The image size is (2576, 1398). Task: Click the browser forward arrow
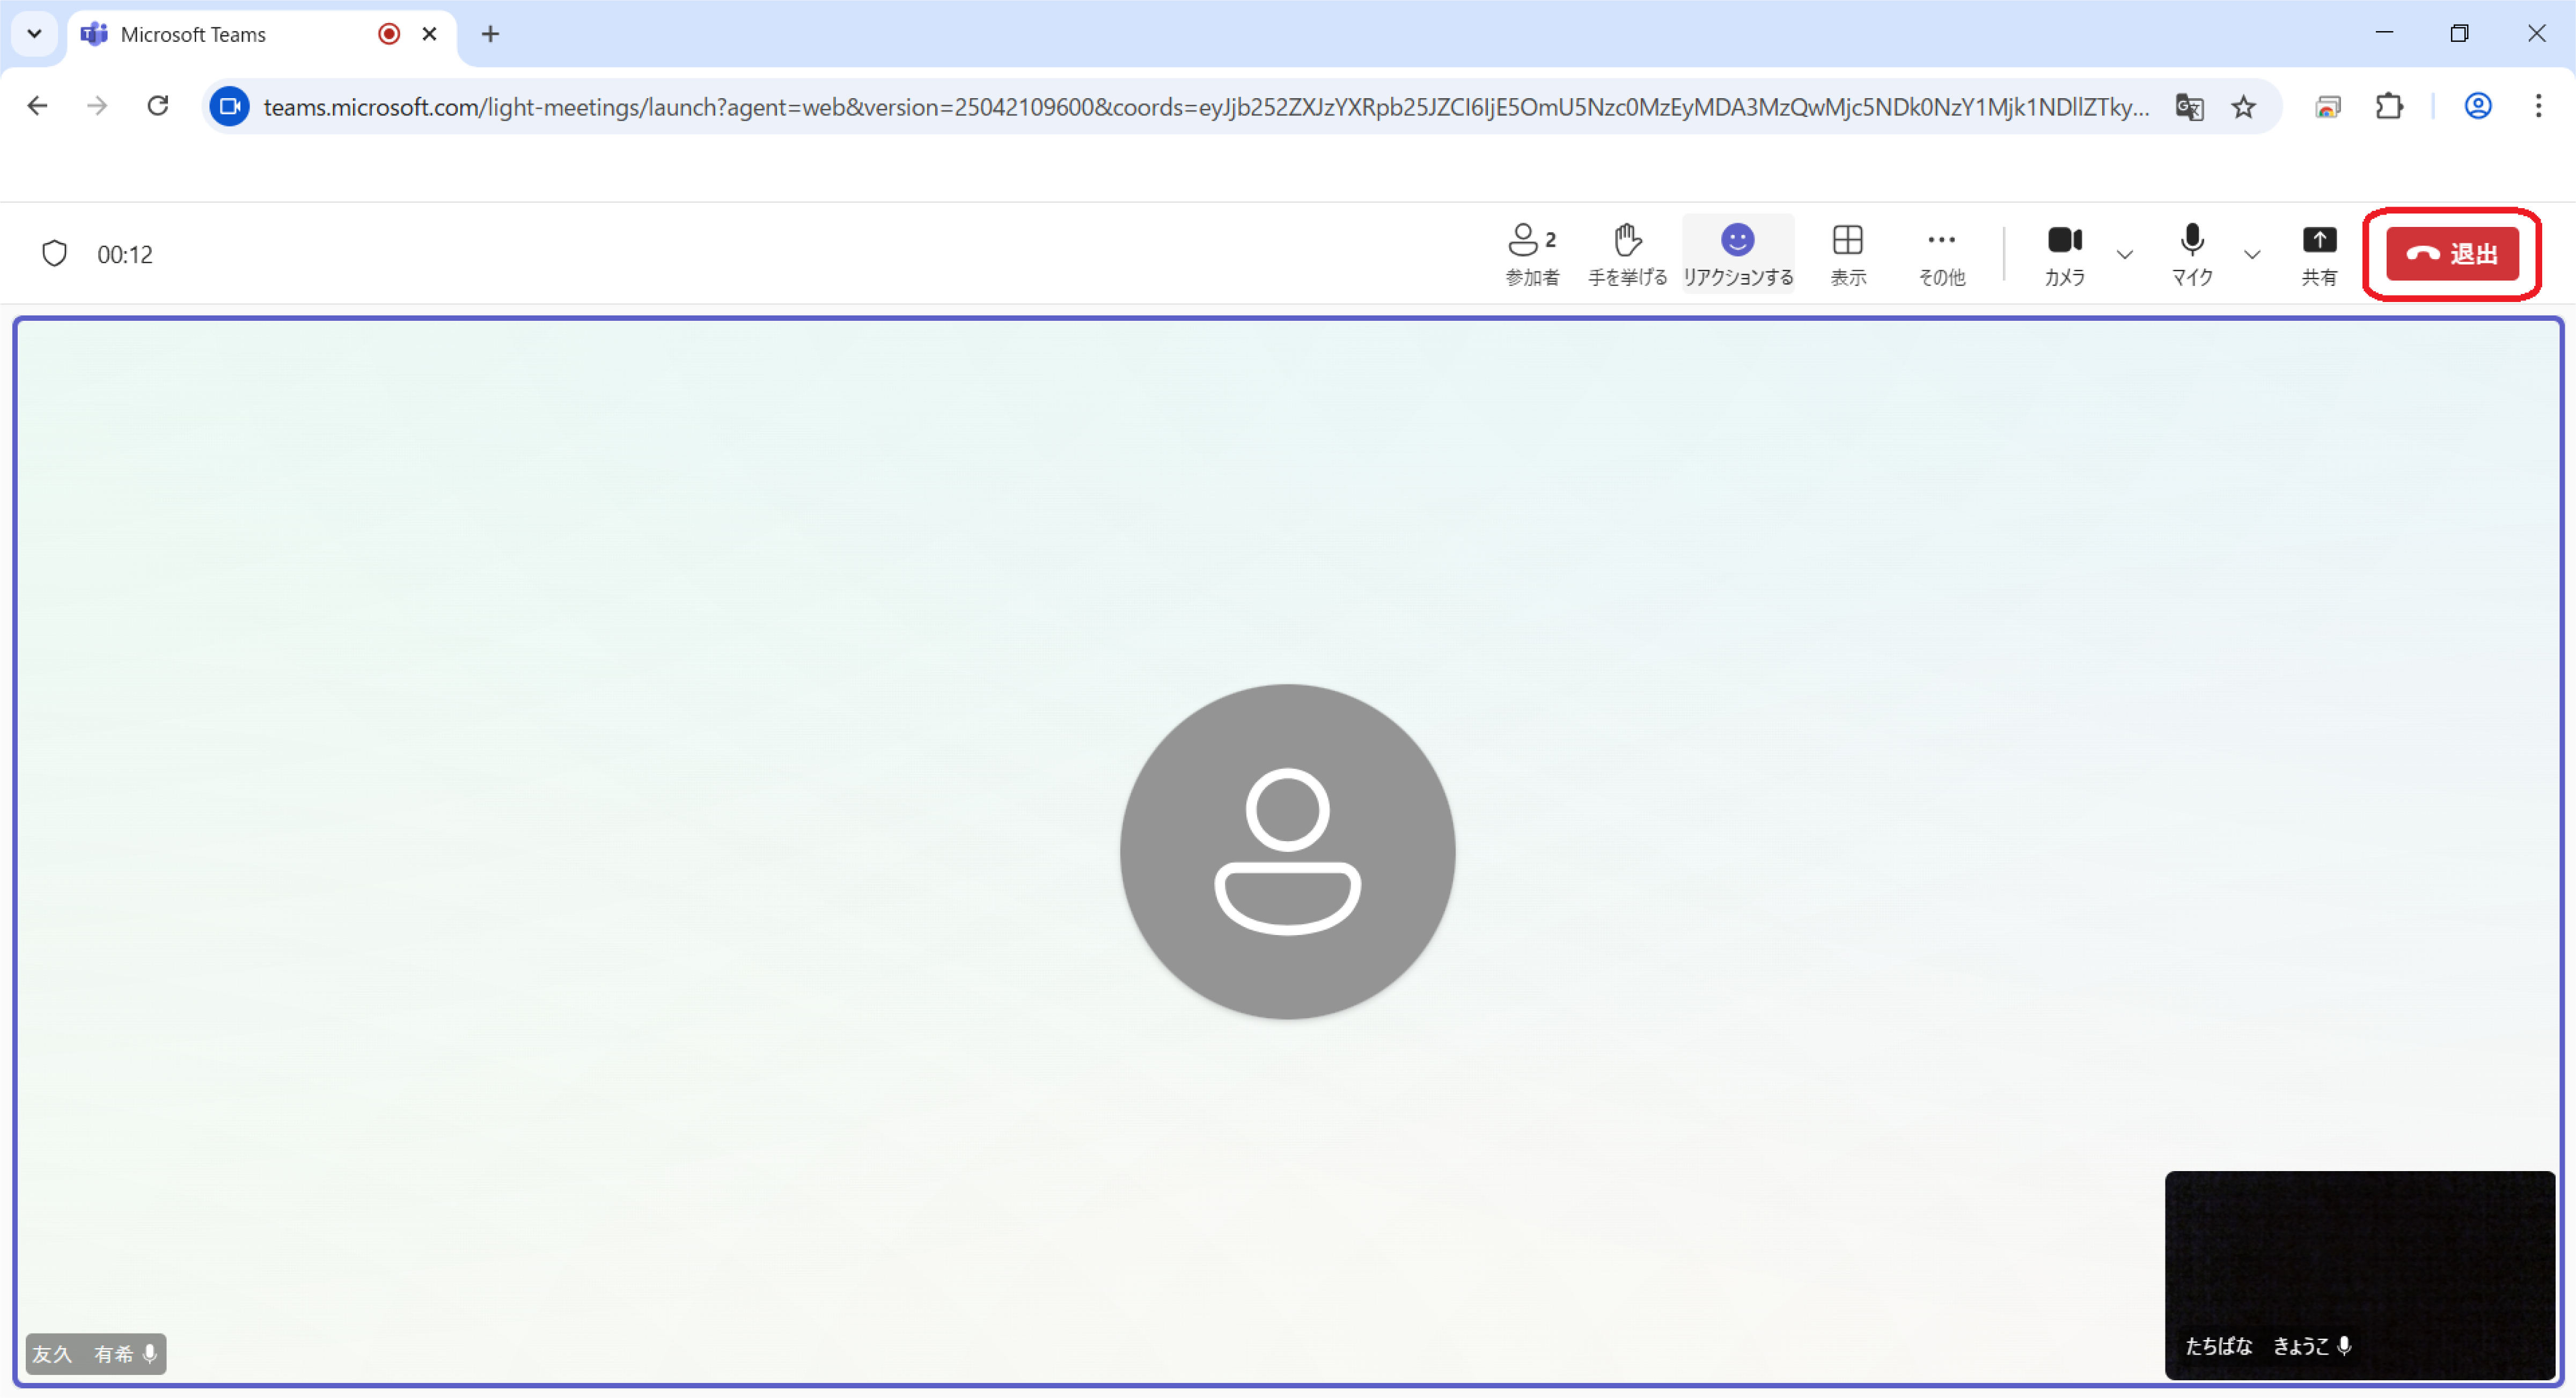pos(97,106)
